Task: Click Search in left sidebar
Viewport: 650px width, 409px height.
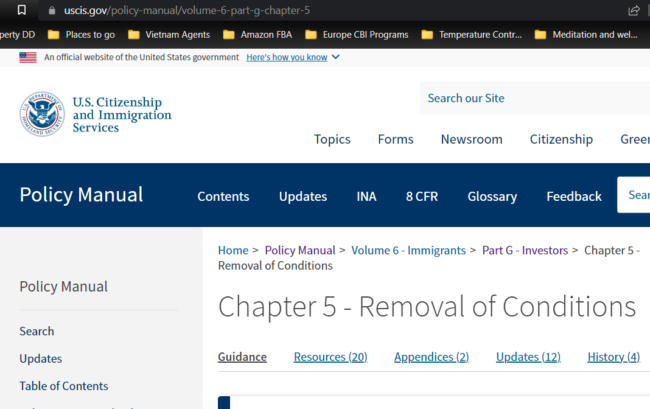Action: 36,331
